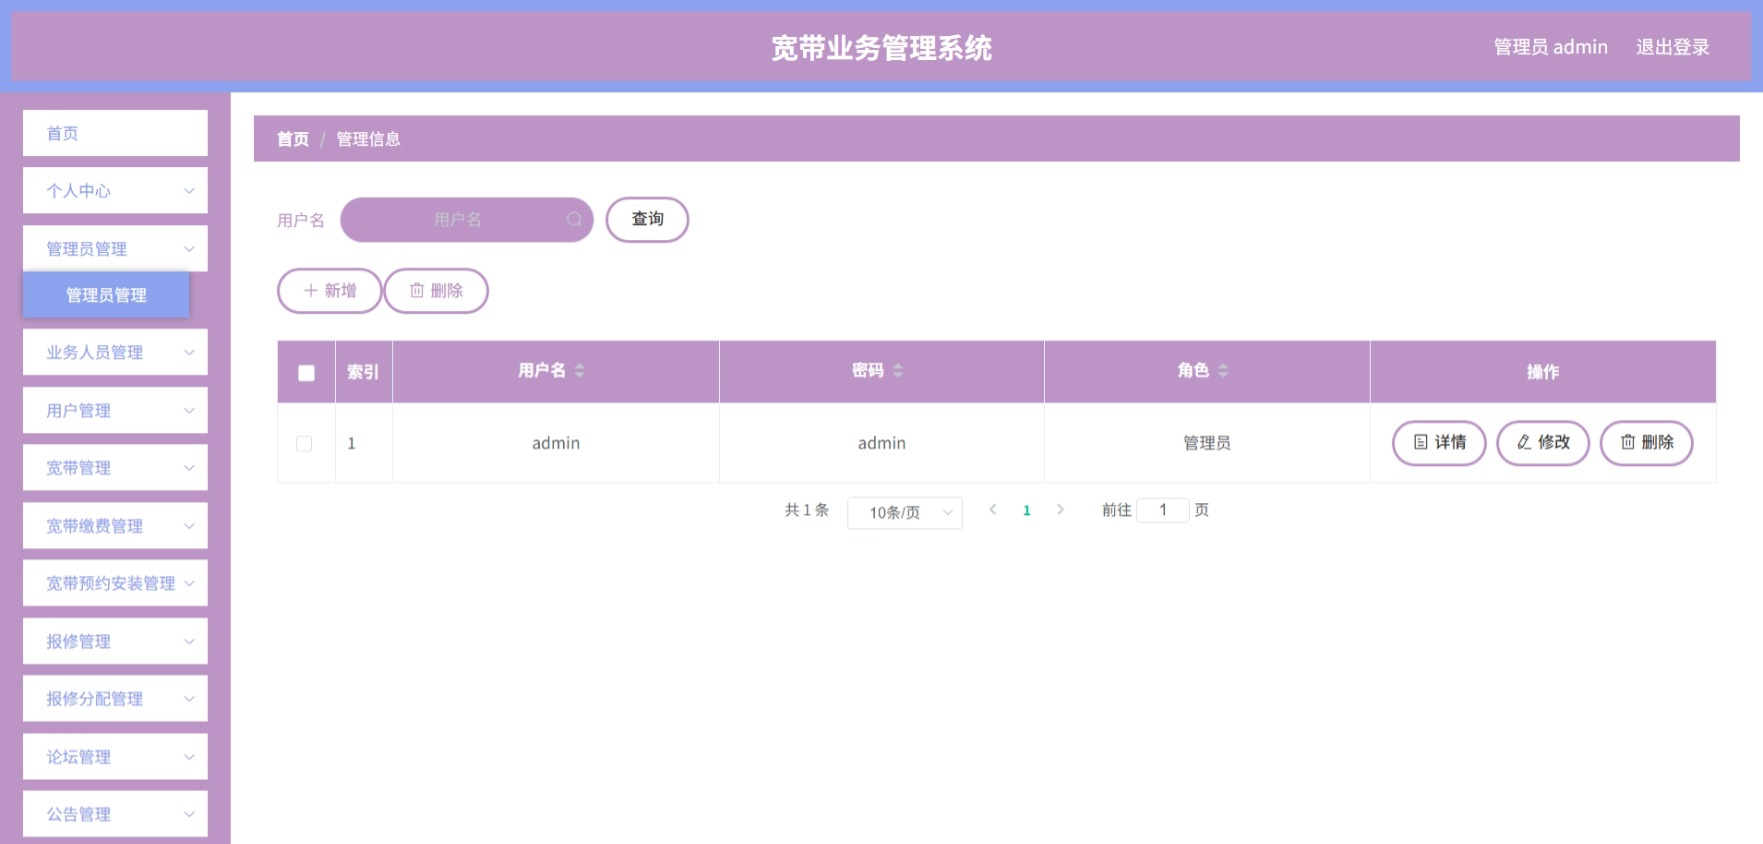Go to next page arrow
This screenshot has width=1763, height=844.
tap(1060, 510)
